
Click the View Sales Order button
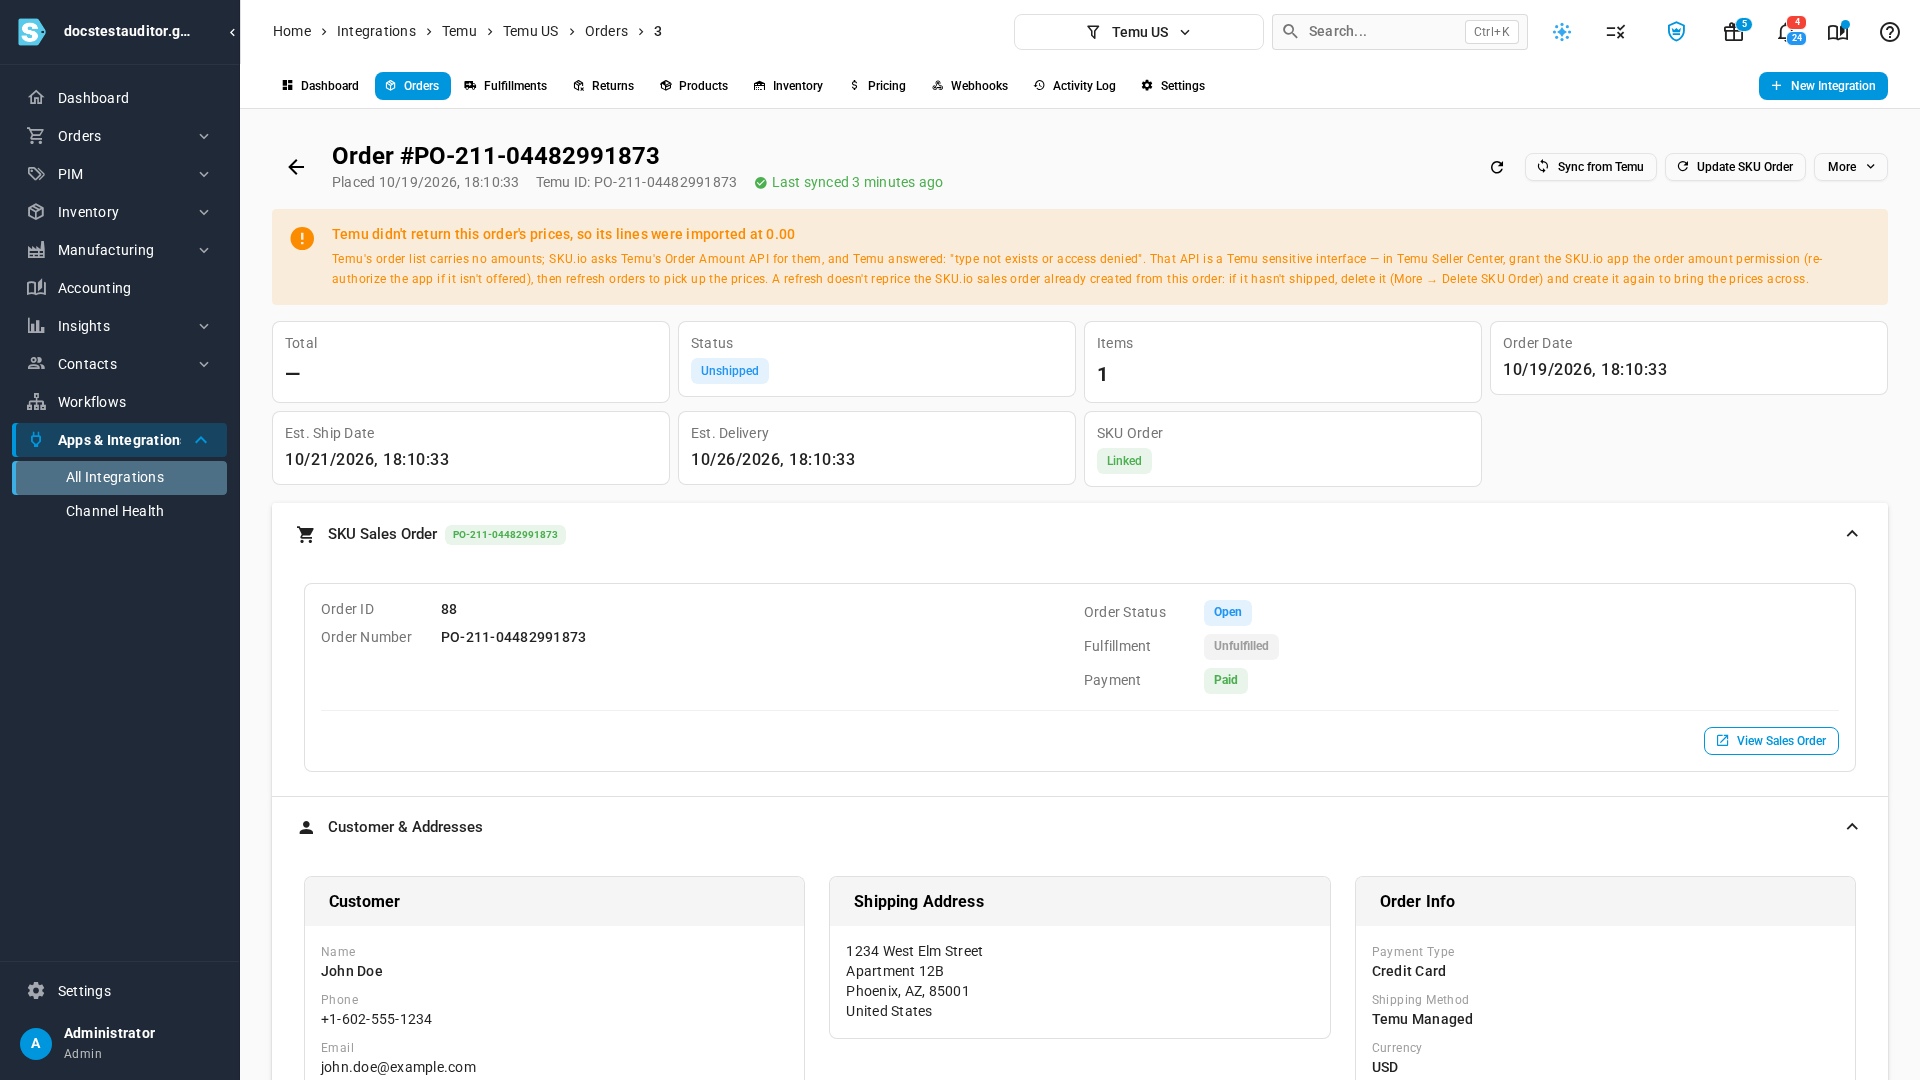pos(1771,741)
